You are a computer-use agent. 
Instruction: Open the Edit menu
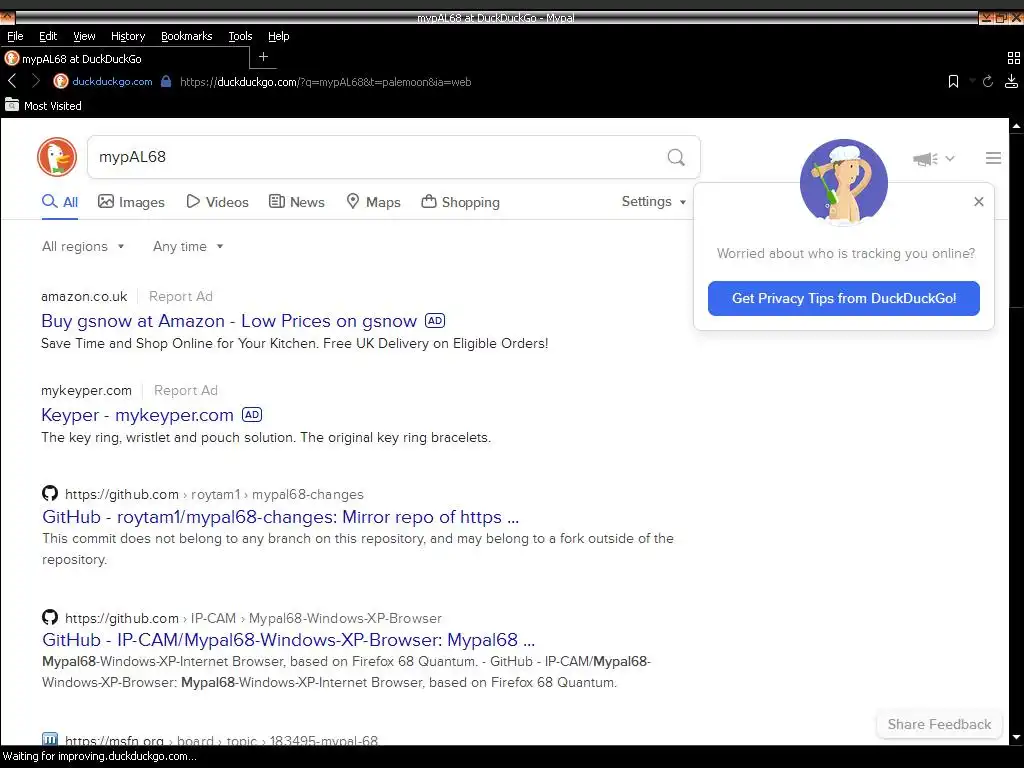(x=48, y=36)
